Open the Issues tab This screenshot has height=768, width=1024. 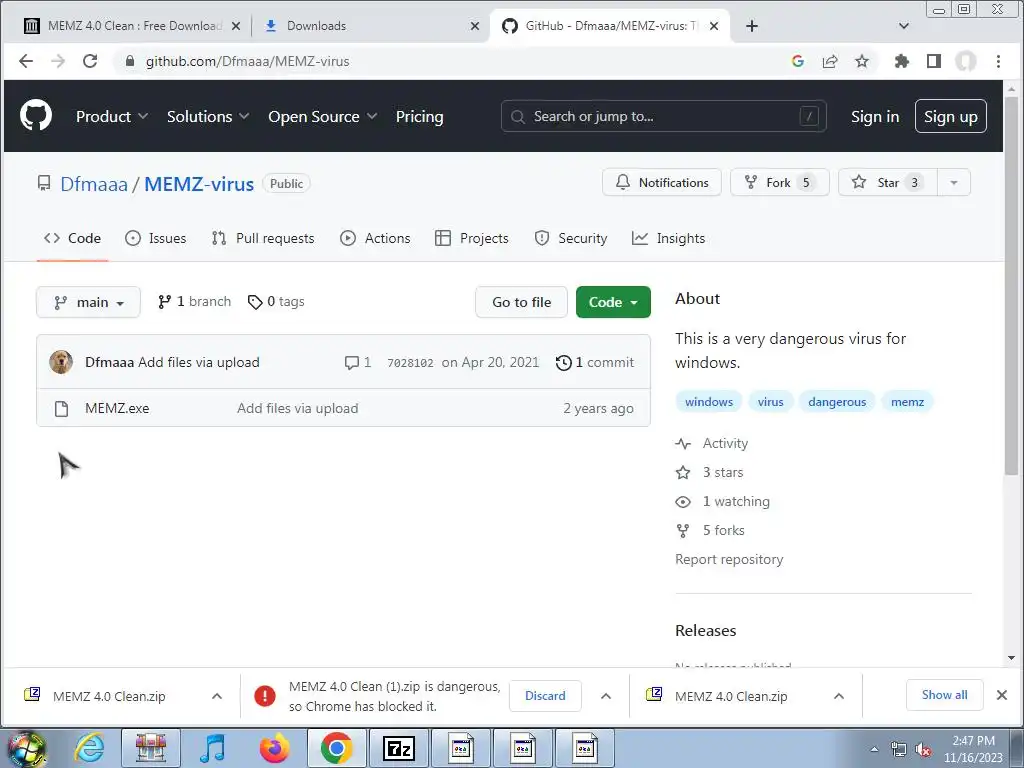click(155, 238)
